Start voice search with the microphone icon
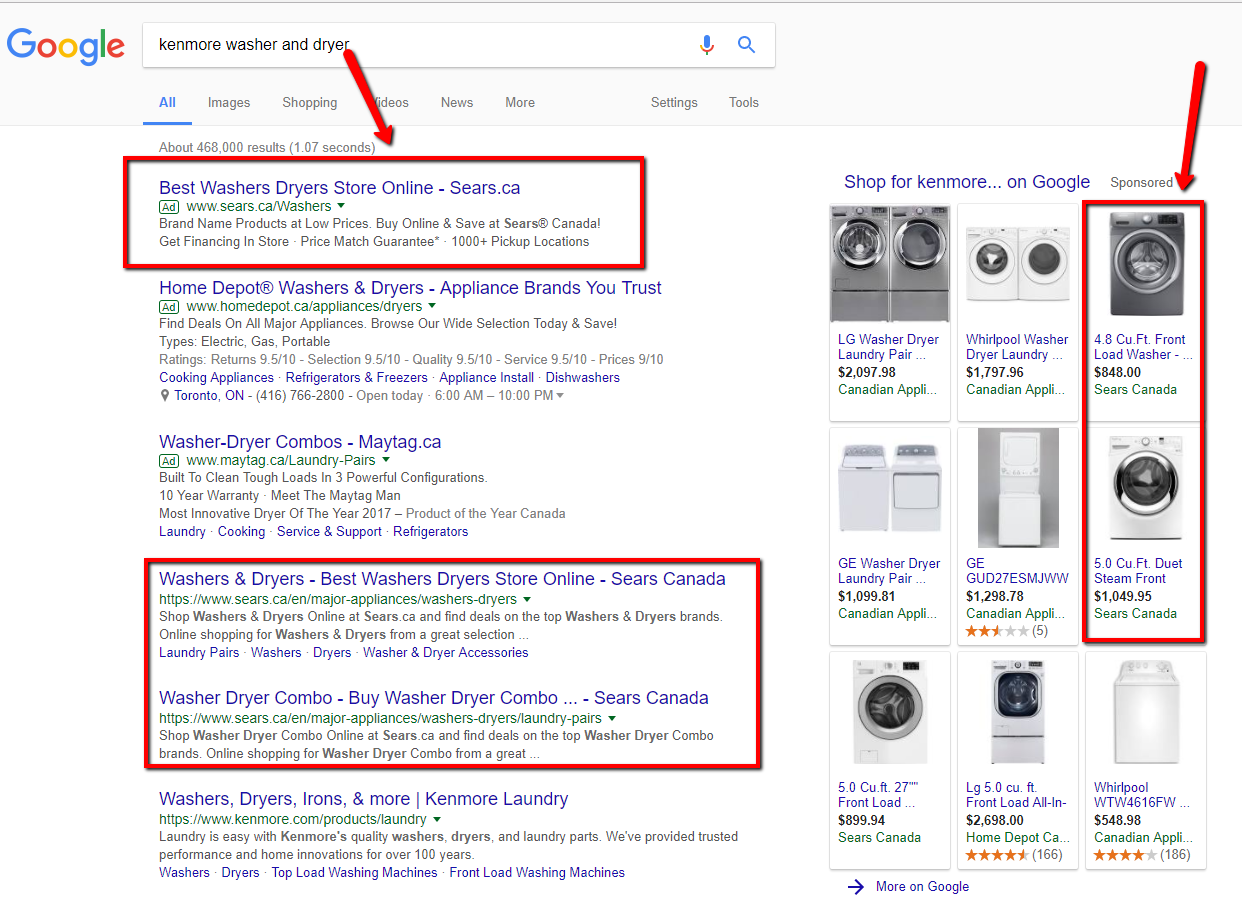1242x905 pixels. (x=707, y=45)
